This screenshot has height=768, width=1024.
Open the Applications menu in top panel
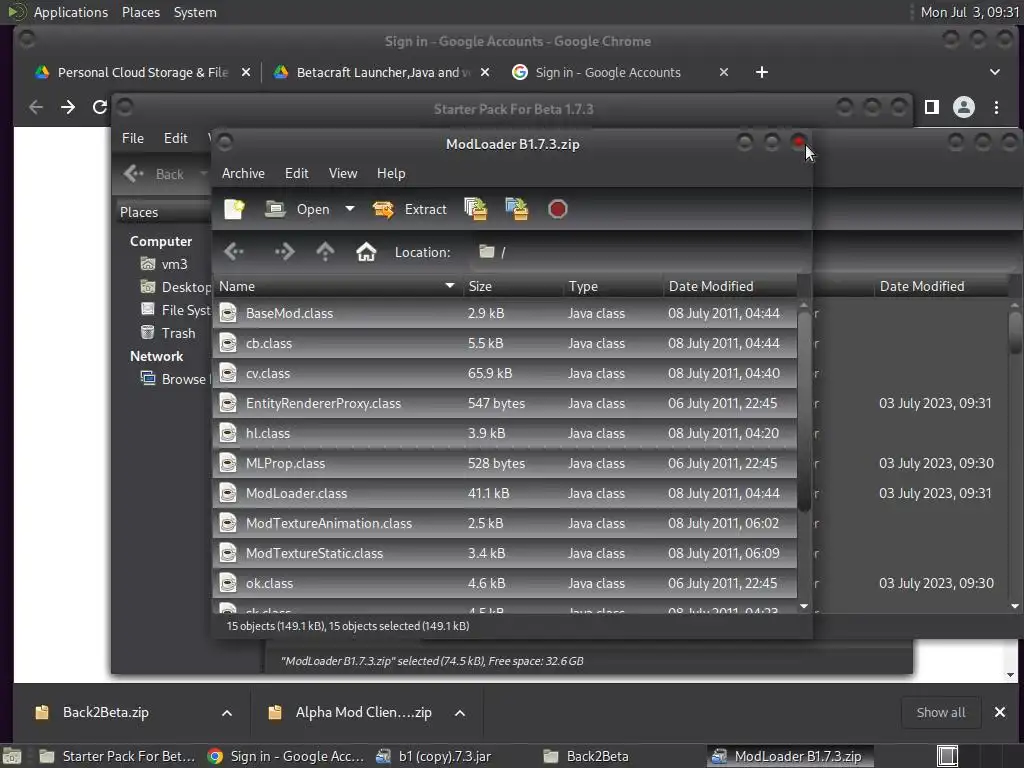click(71, 12)
